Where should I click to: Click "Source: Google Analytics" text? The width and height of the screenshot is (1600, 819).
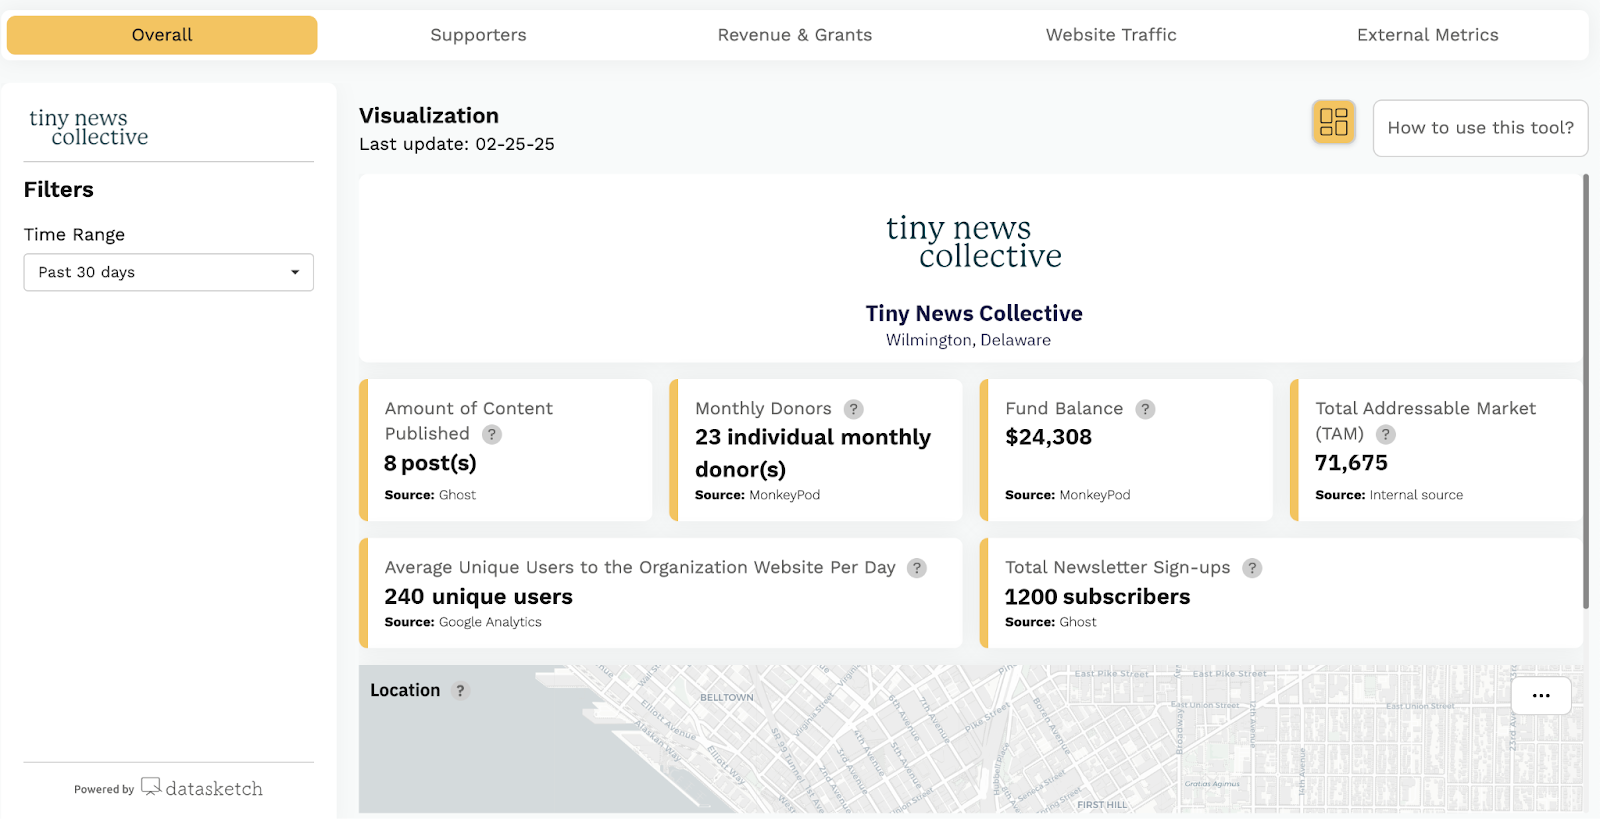click(463, 622)
